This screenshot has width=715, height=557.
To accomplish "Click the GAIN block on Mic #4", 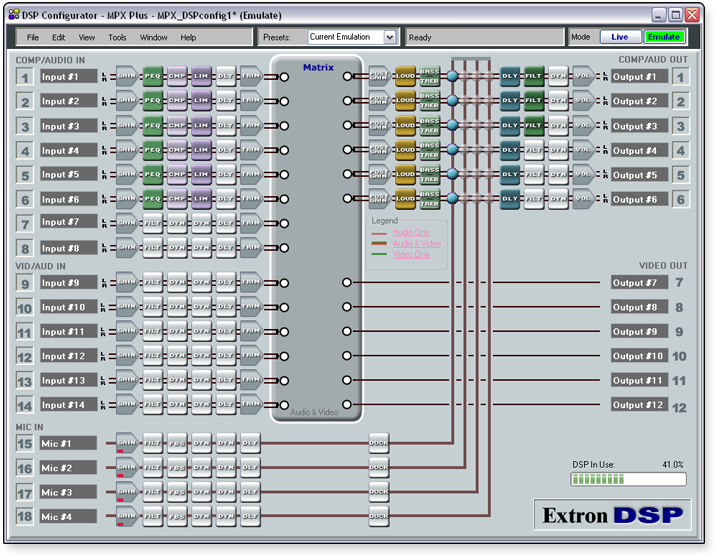I will coord(127,516).
